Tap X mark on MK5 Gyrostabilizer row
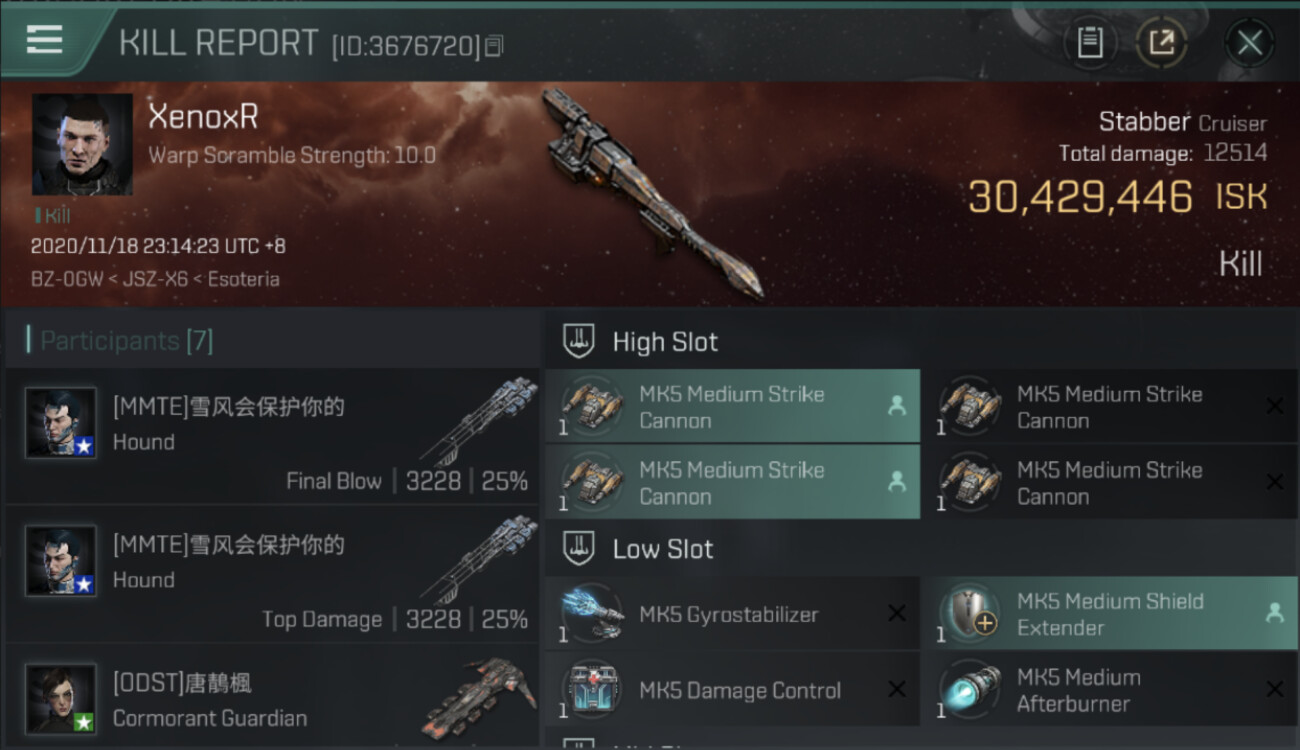1300x750 pixels. click(x=897, y=614)
